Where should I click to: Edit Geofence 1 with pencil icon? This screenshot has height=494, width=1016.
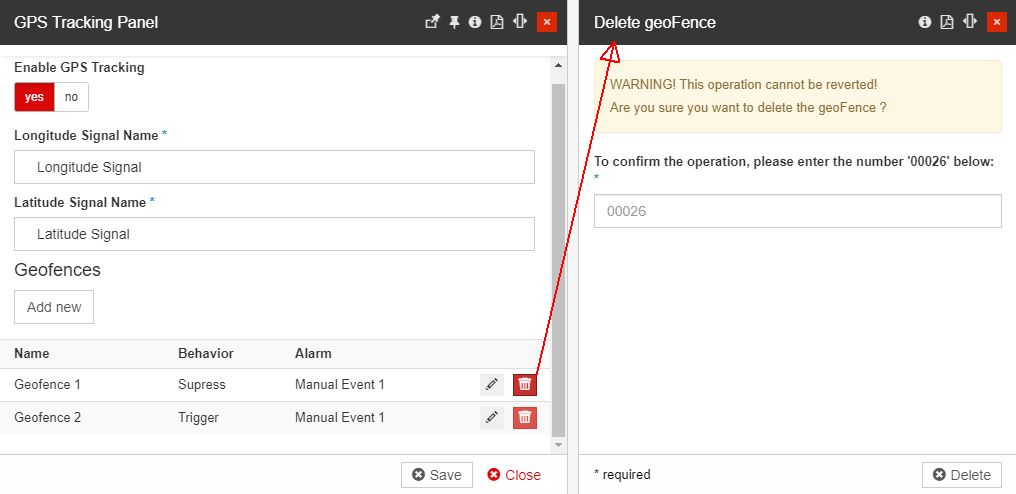point(491,385)
